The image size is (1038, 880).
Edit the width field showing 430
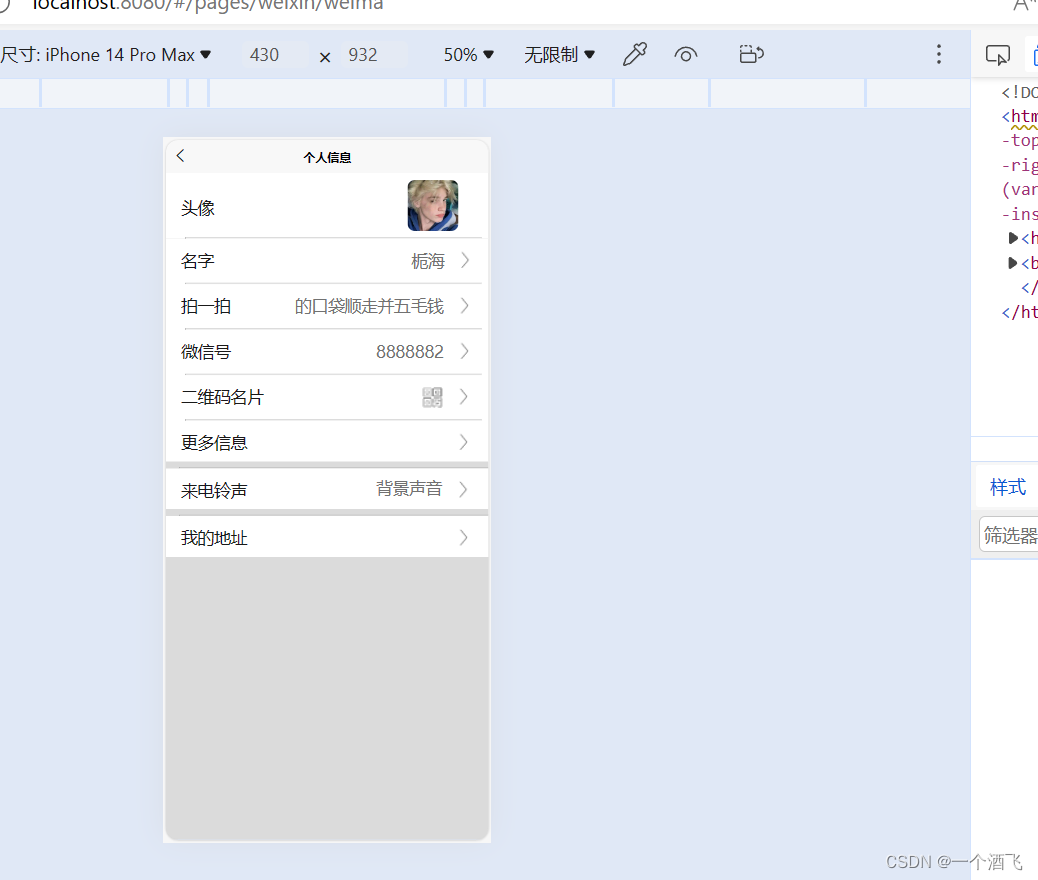273,55
